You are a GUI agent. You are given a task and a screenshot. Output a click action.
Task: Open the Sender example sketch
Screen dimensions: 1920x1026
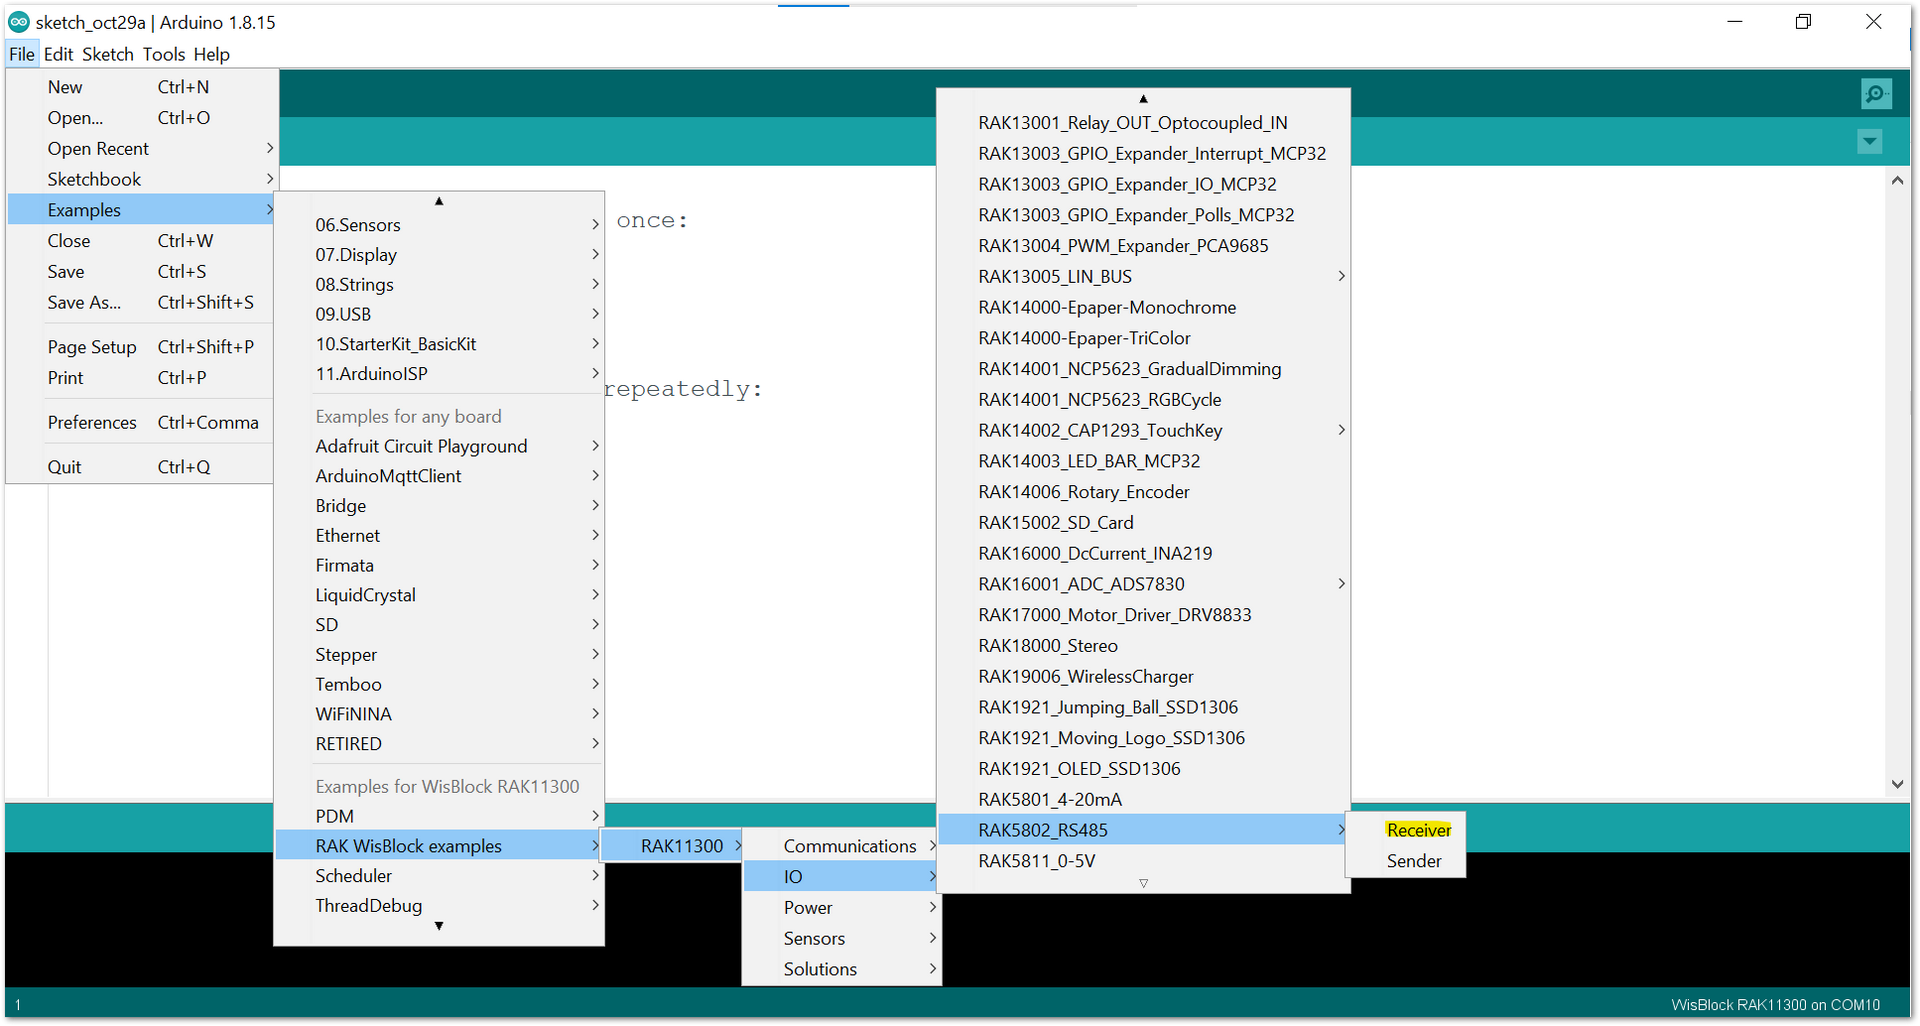point(1406,861)
